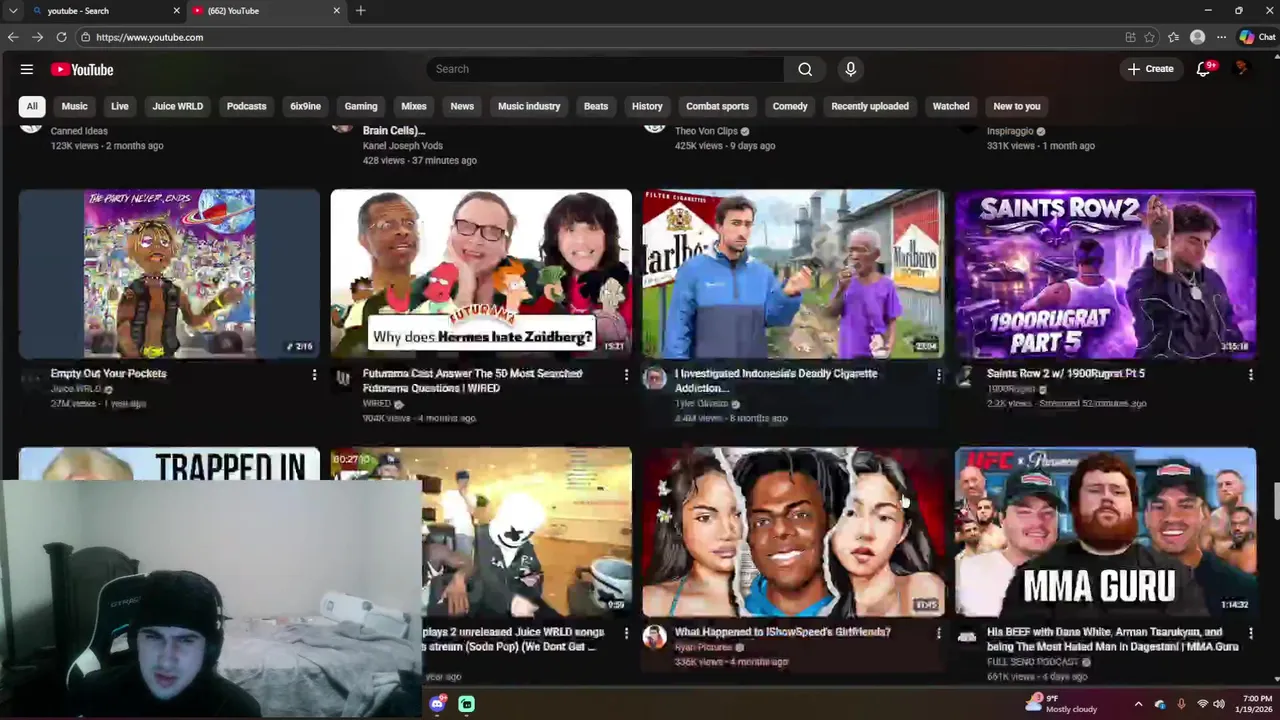This screenshot has width=1280, height=720.
Task: Open browser settings and more menu
Action: (1221, 37)
